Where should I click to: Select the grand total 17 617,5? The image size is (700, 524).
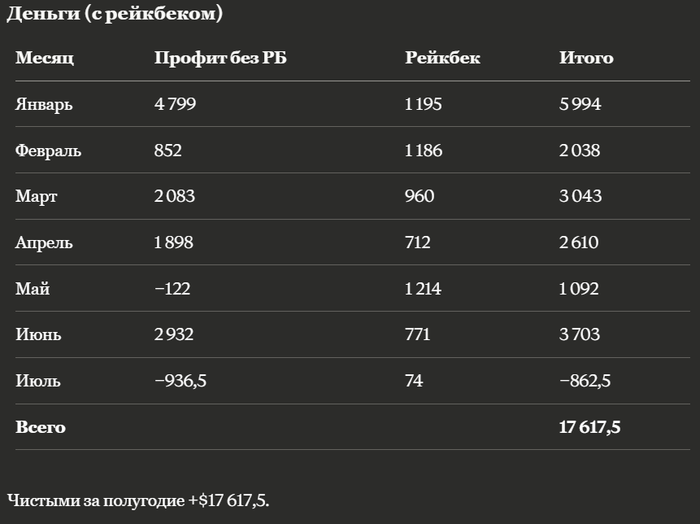(x=590, y=428)
